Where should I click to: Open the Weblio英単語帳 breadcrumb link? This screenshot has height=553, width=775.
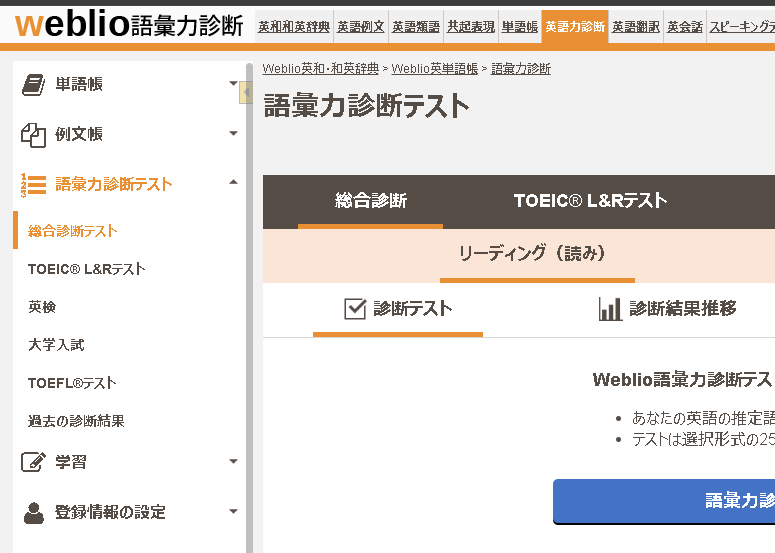coord(434,69)
